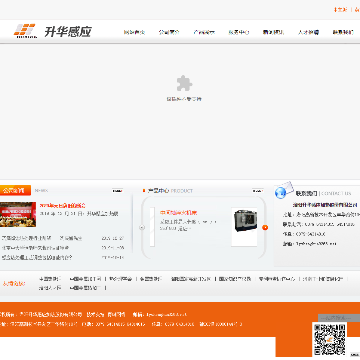Click the conference photo news thumbnail
This screenshot has width=360, height=360.
18,214
